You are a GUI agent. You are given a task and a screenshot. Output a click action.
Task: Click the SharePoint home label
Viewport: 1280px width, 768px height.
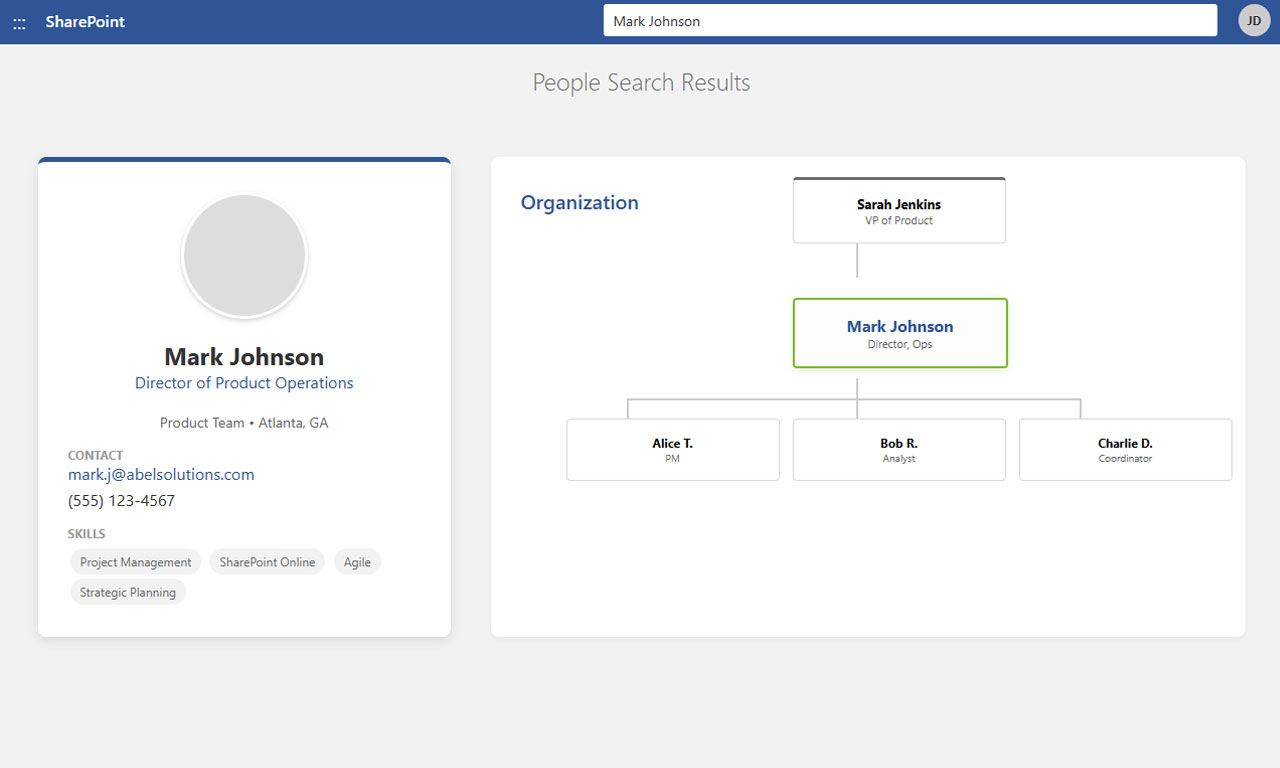click(85, 21)
